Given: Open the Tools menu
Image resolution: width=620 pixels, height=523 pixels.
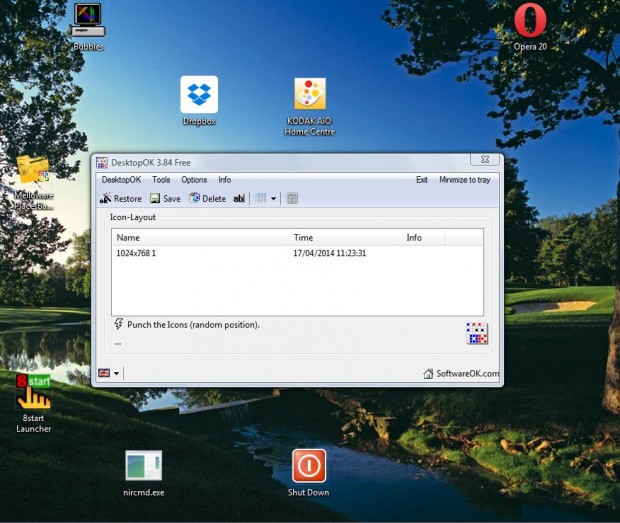Looking at the screenshot, I should point(161,180).
